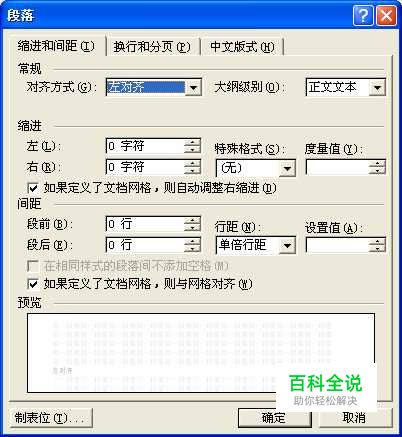Increase 设置值 with up arrow

pos(377,242)
